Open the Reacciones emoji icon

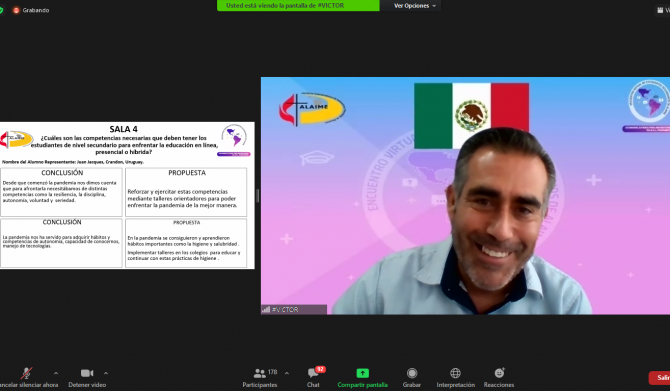pos(499,373)
